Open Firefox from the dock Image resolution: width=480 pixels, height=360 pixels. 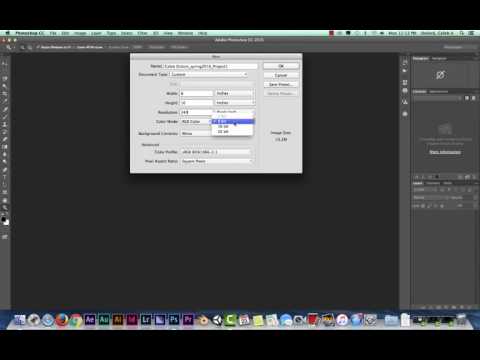pos(62,320)
